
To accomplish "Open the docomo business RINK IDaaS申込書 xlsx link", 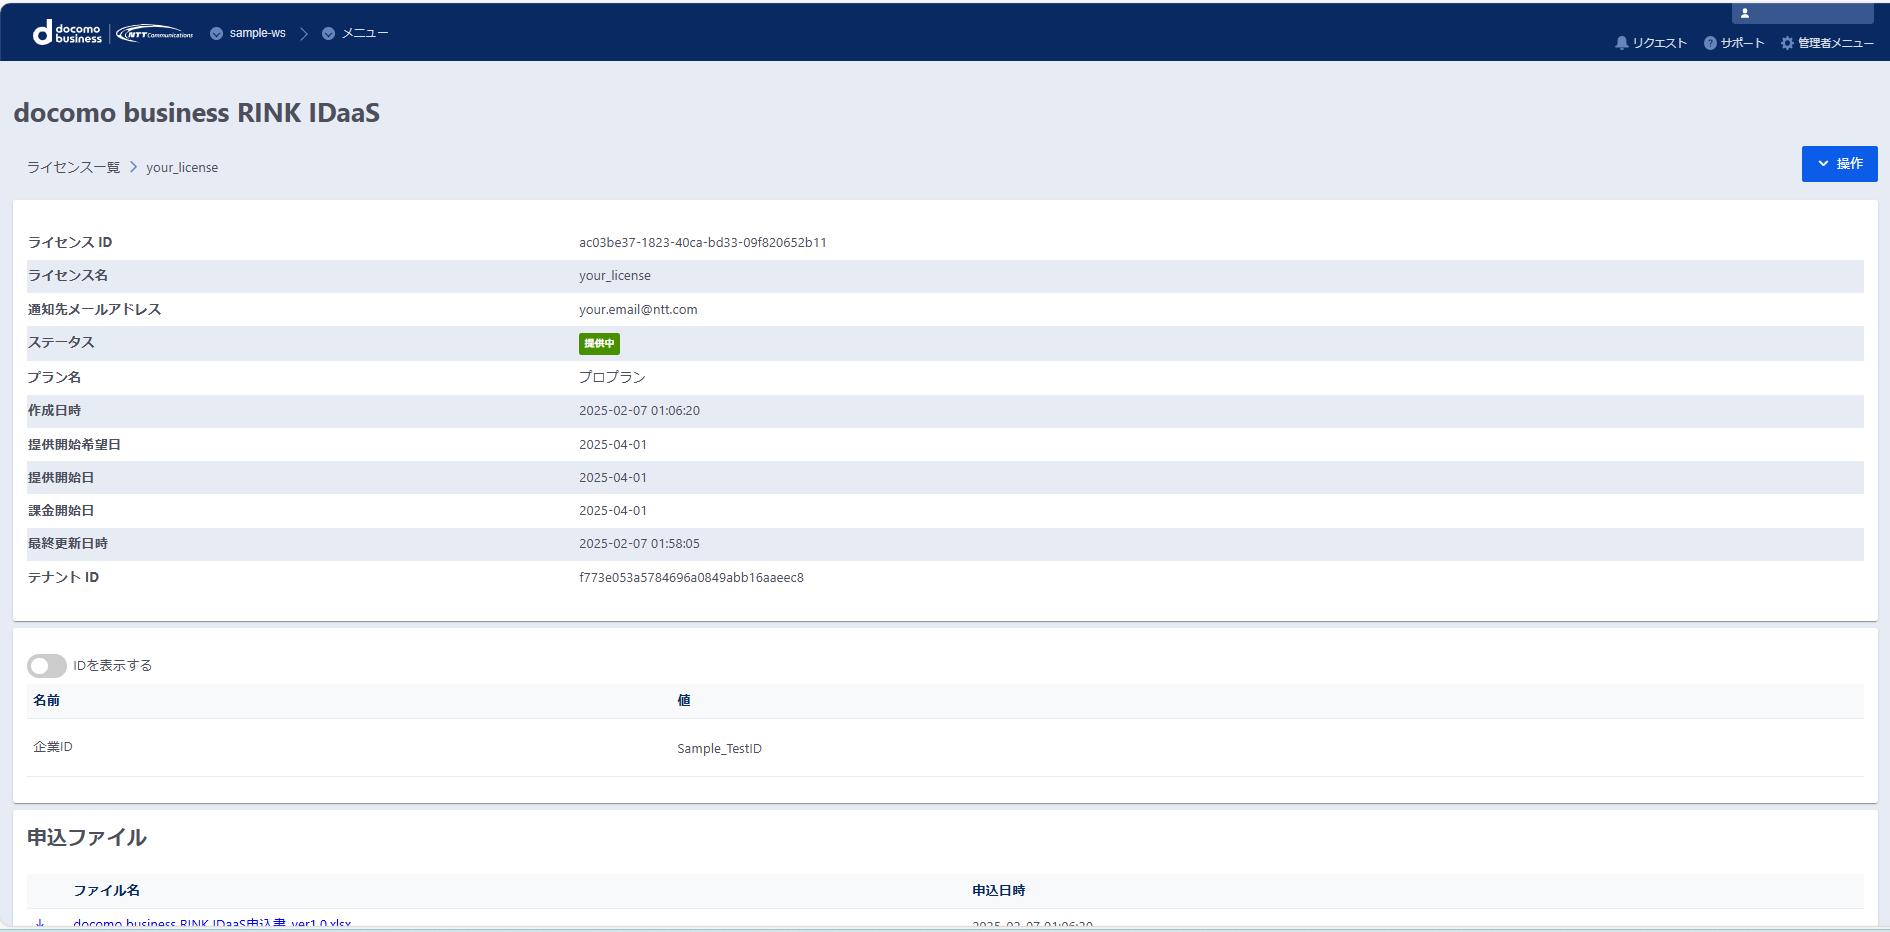I will pos(212,924).
